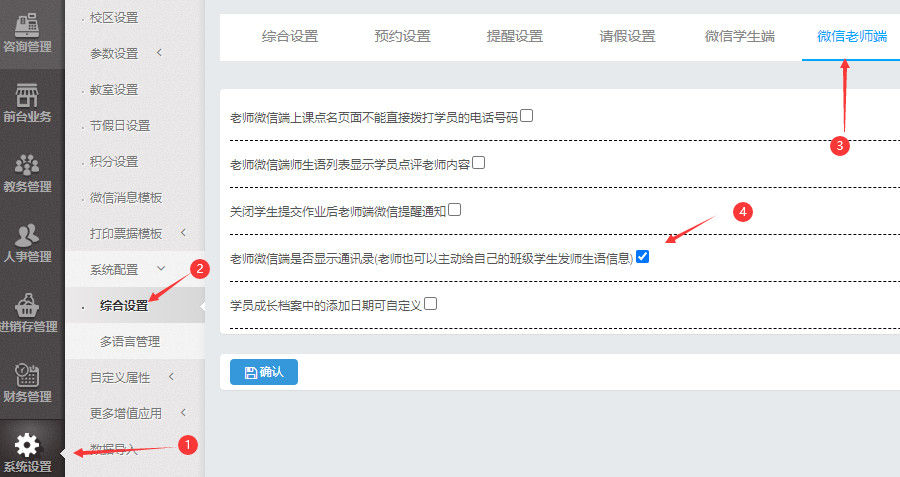Click the 关闭学生提交作业后老师端微信提醒通知 text
Viewport: 900px width, 477px height.
(x=338, y=212)
